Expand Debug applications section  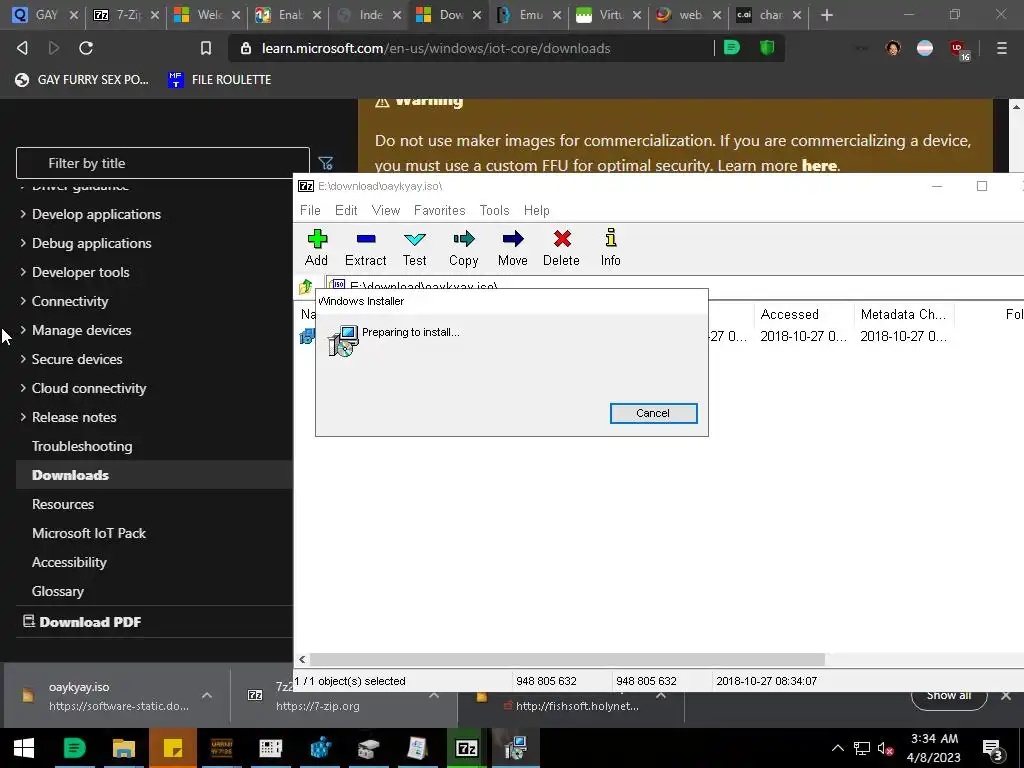point(91,243)
